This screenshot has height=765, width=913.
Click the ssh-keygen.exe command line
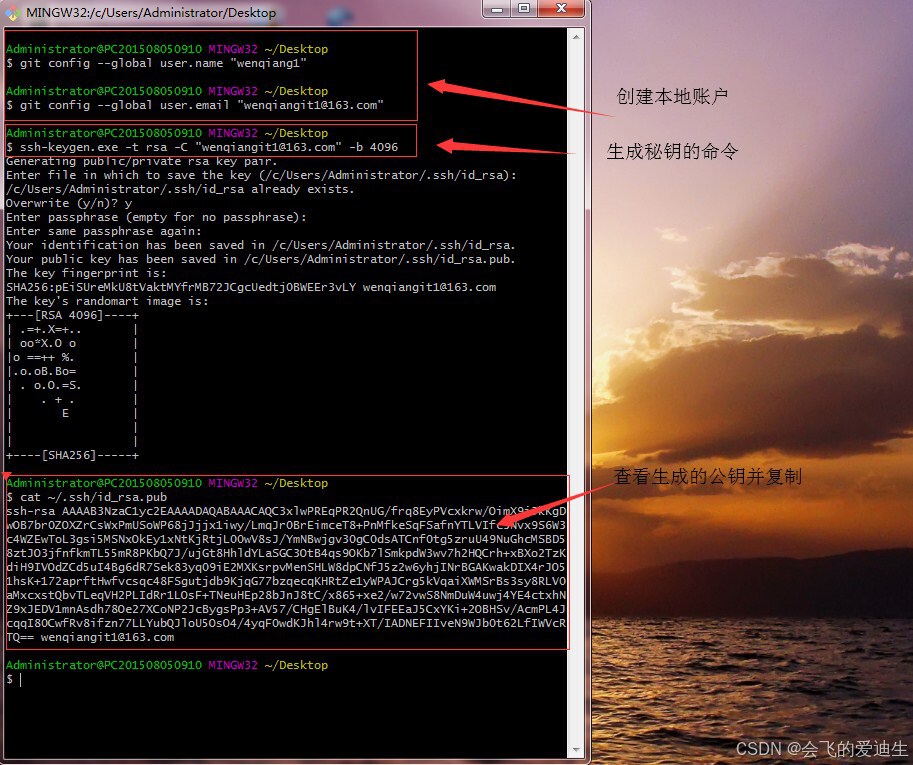(202, 147)
